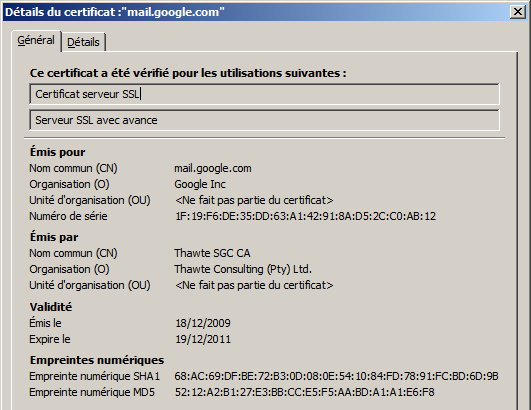Click the Google Inc organisation value

tap(200, 184)
